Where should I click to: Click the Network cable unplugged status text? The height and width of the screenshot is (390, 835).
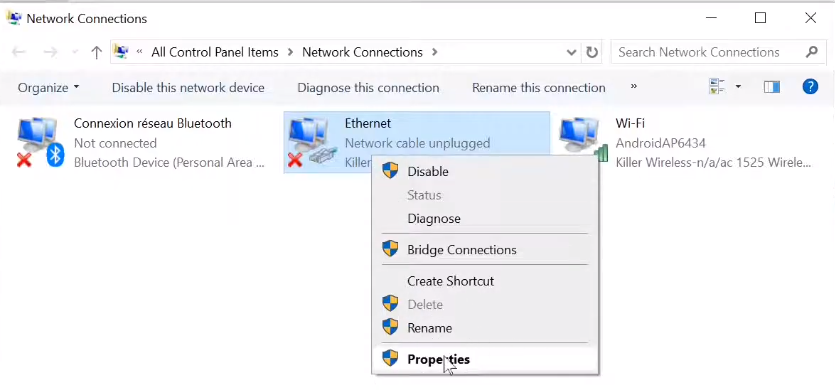click(418, 143)
